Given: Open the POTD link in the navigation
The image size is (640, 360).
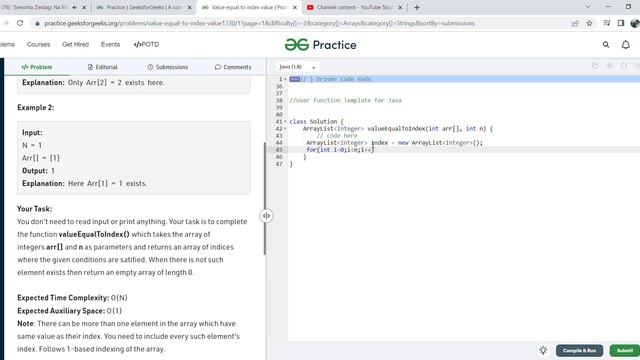Looking at the screenshot, I should 146,44.
